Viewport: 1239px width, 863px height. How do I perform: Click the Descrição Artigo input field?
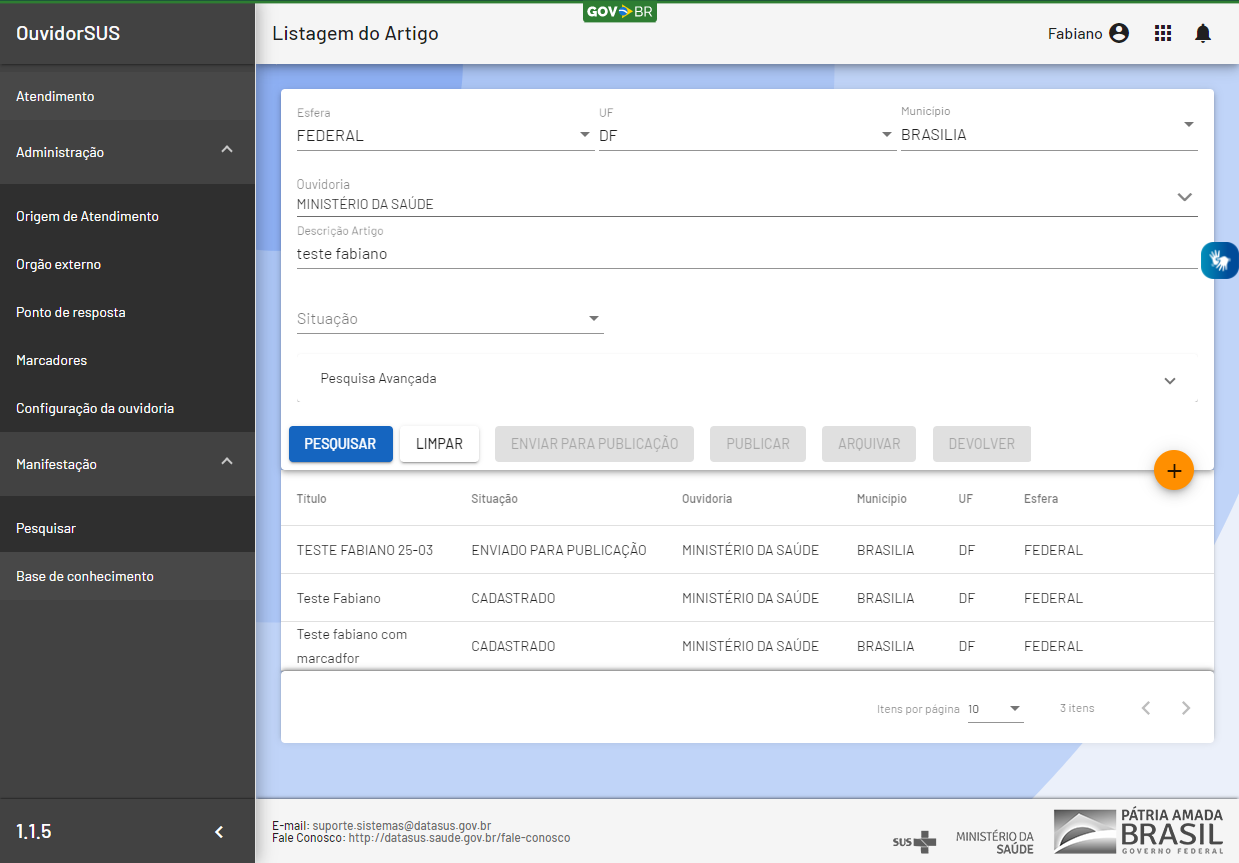[746, 254]
